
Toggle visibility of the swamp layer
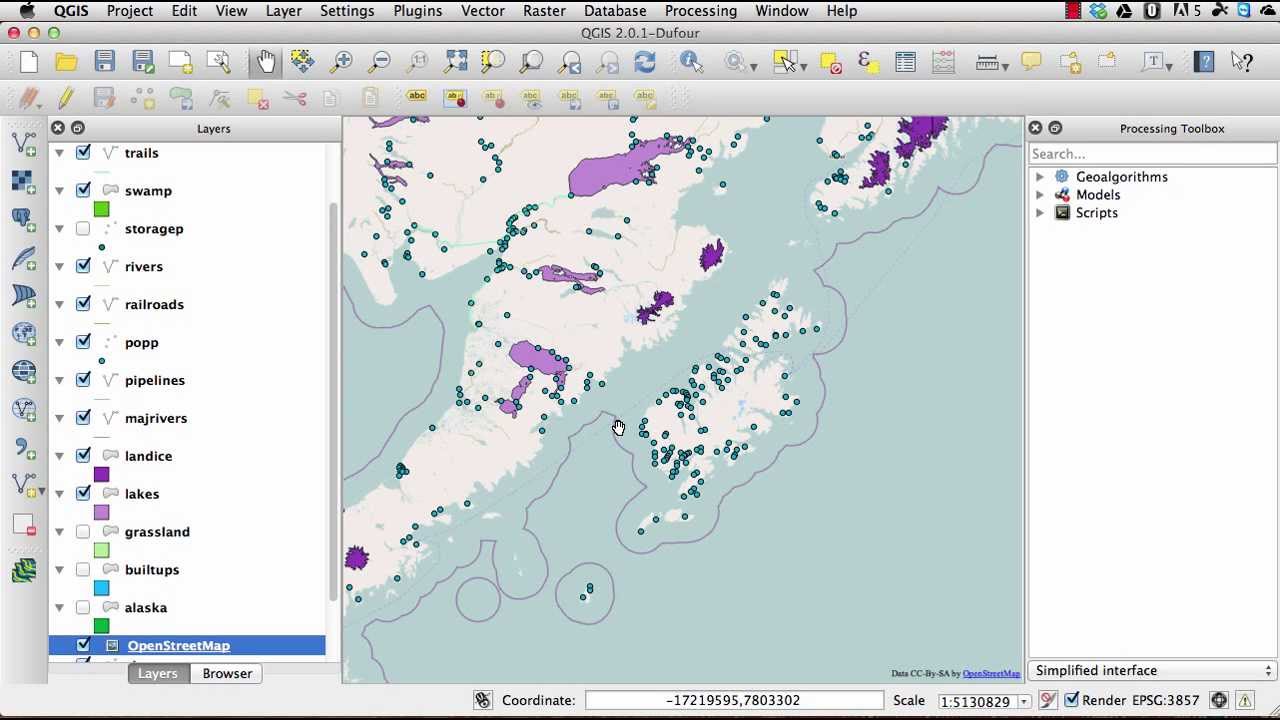click(x=83, y=191)
